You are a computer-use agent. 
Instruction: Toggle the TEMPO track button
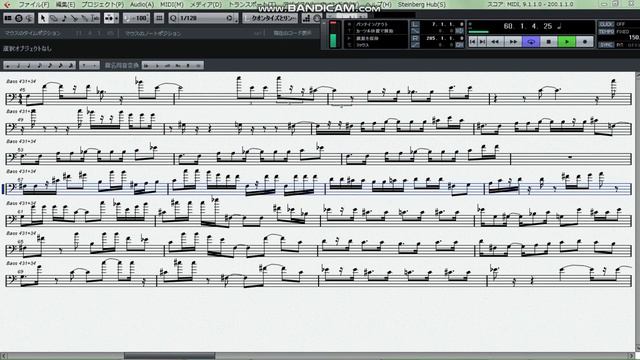pyautogui.click(x=606, y=31)
